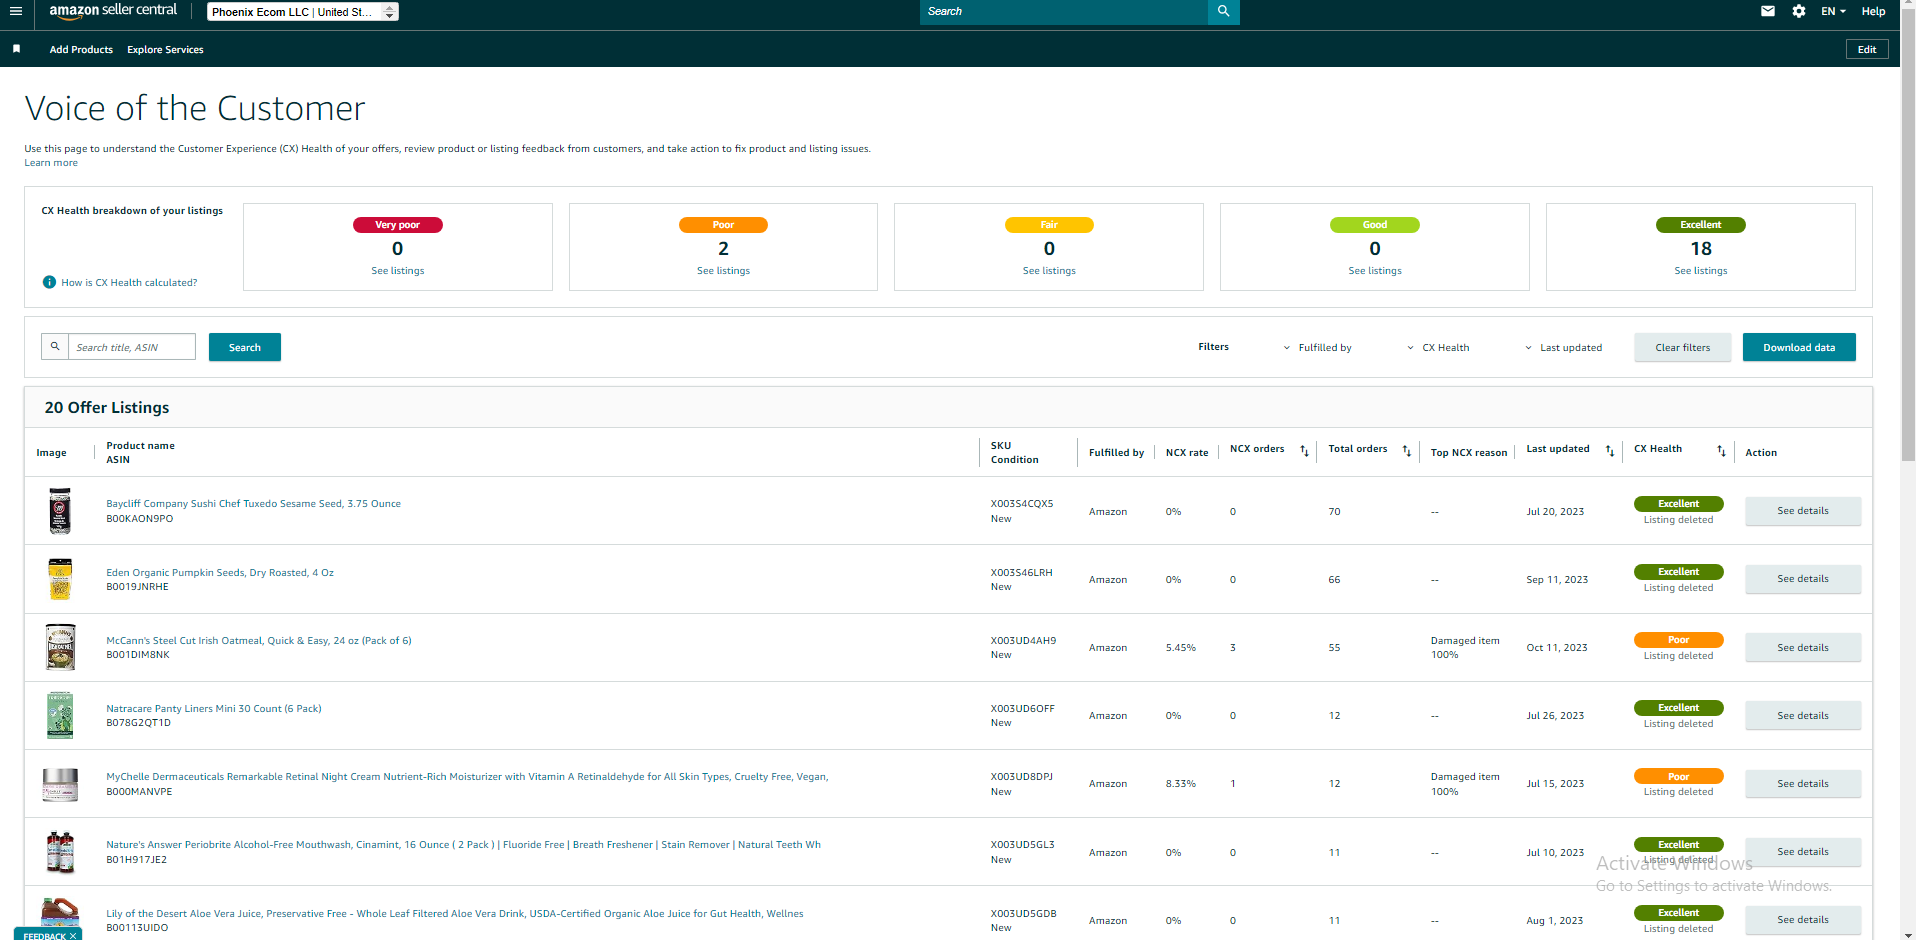Click the Search title, ASIN input field
Image resolution: width=1916 pixels, height=940 pixels.
tap(132, 347)
